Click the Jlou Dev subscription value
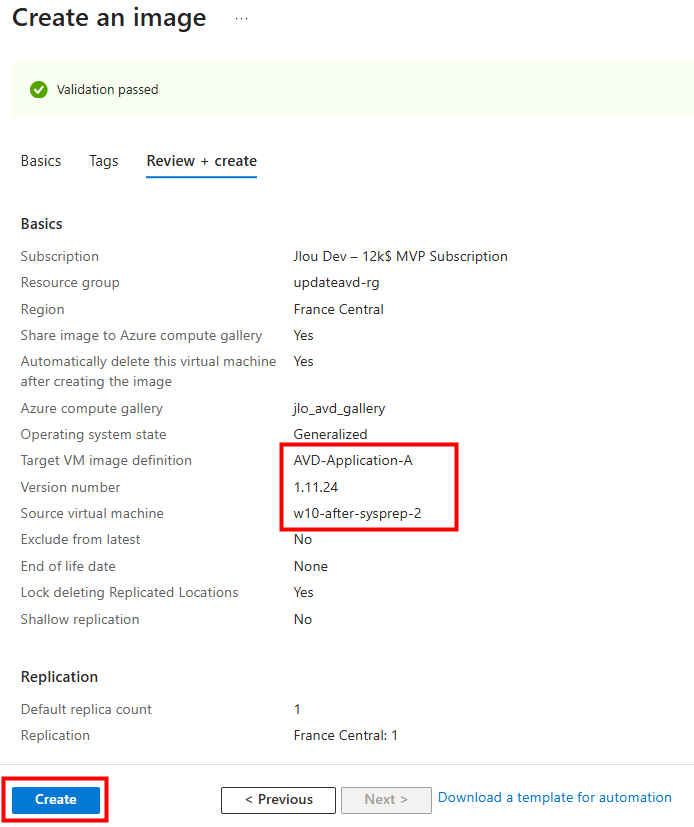This screenshot has height=827, width=694. pos(400,256)
